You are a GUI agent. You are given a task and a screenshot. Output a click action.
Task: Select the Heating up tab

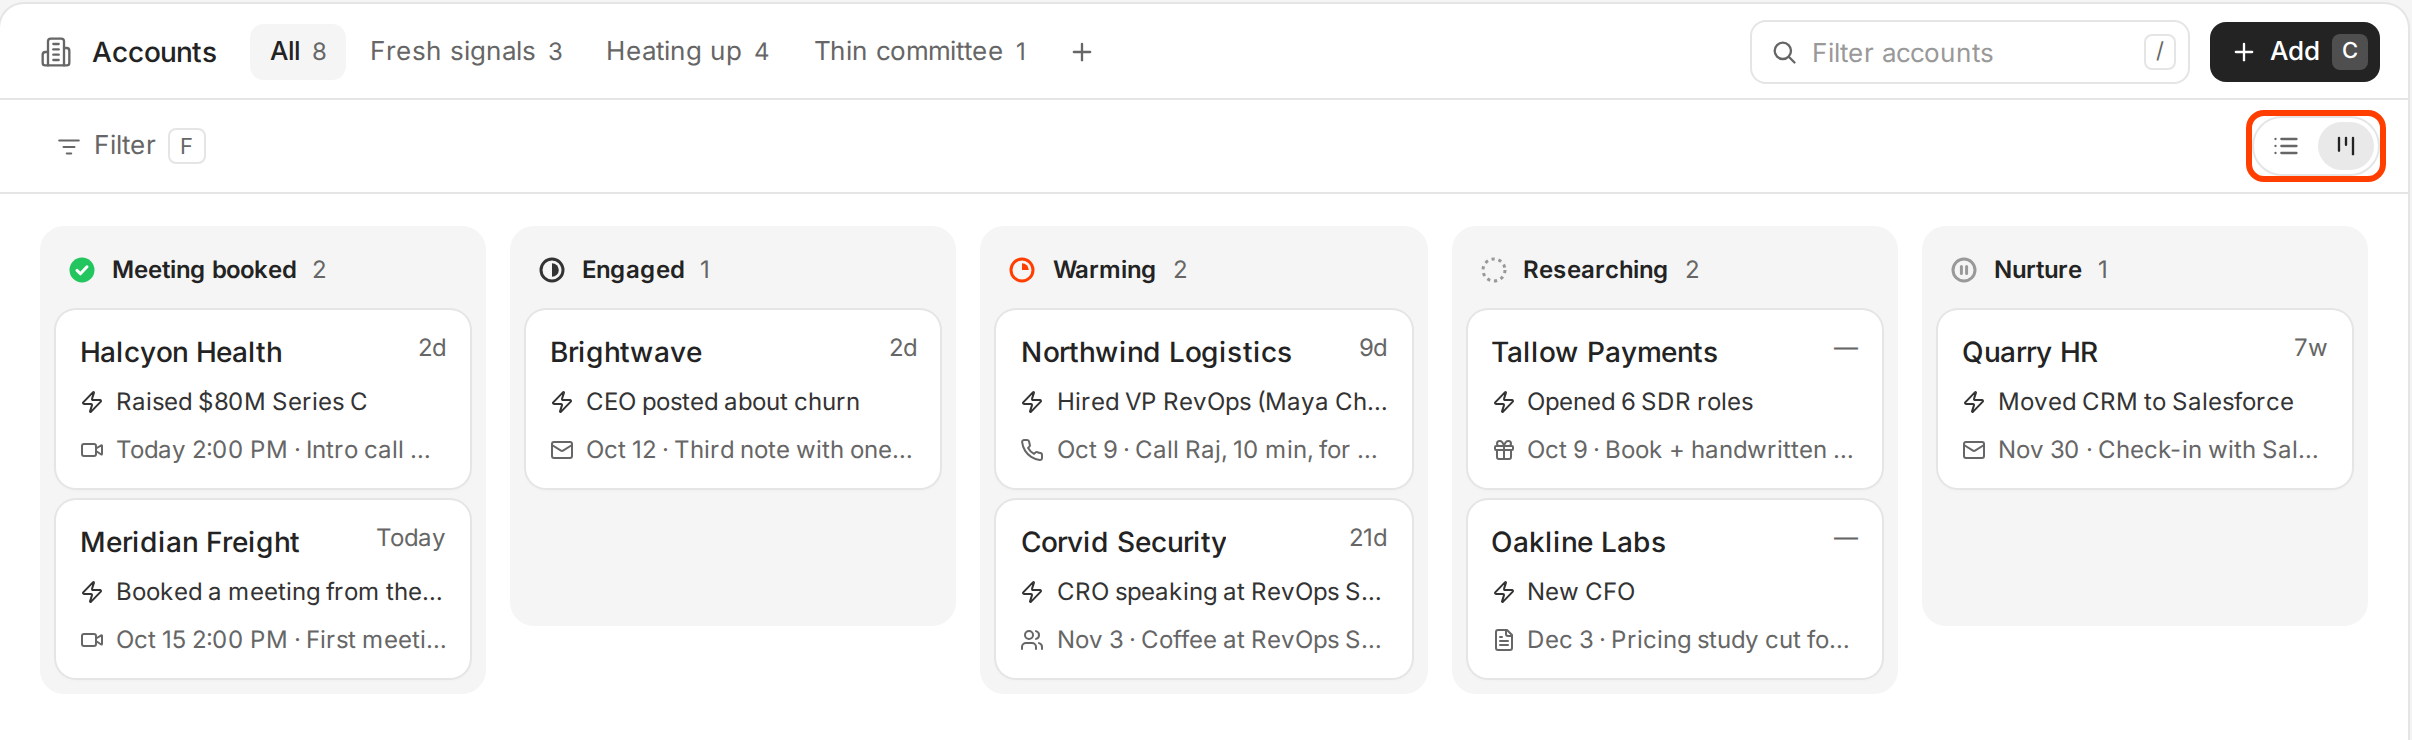(x=687, y=52)
